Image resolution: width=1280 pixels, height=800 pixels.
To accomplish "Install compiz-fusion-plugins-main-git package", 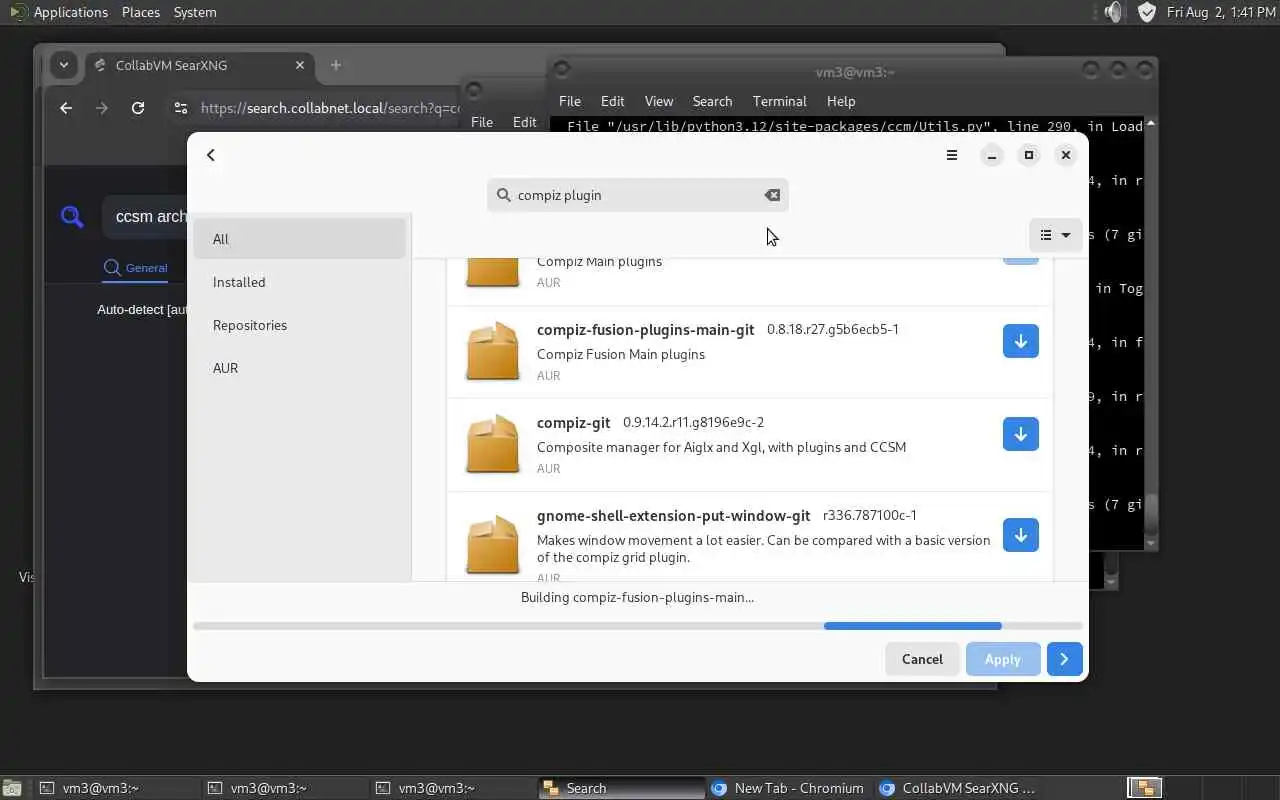I will click(x=1020, y=341).
